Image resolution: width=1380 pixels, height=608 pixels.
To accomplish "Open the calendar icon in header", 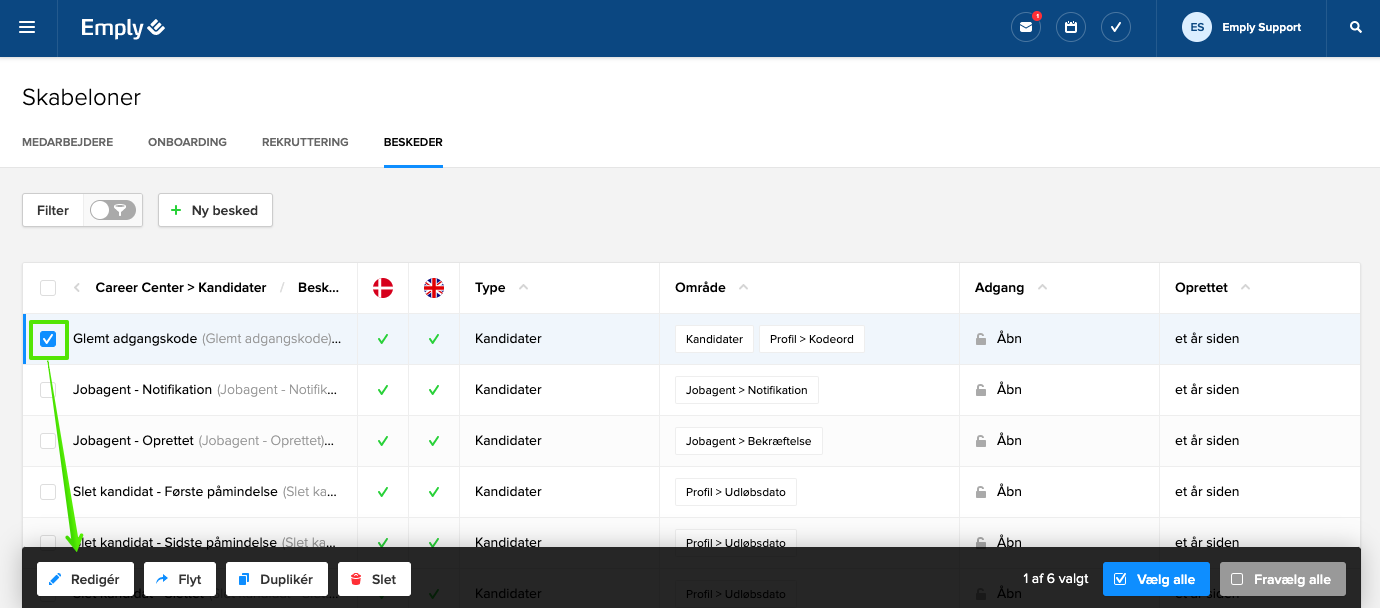I will tap(1070, 28).
